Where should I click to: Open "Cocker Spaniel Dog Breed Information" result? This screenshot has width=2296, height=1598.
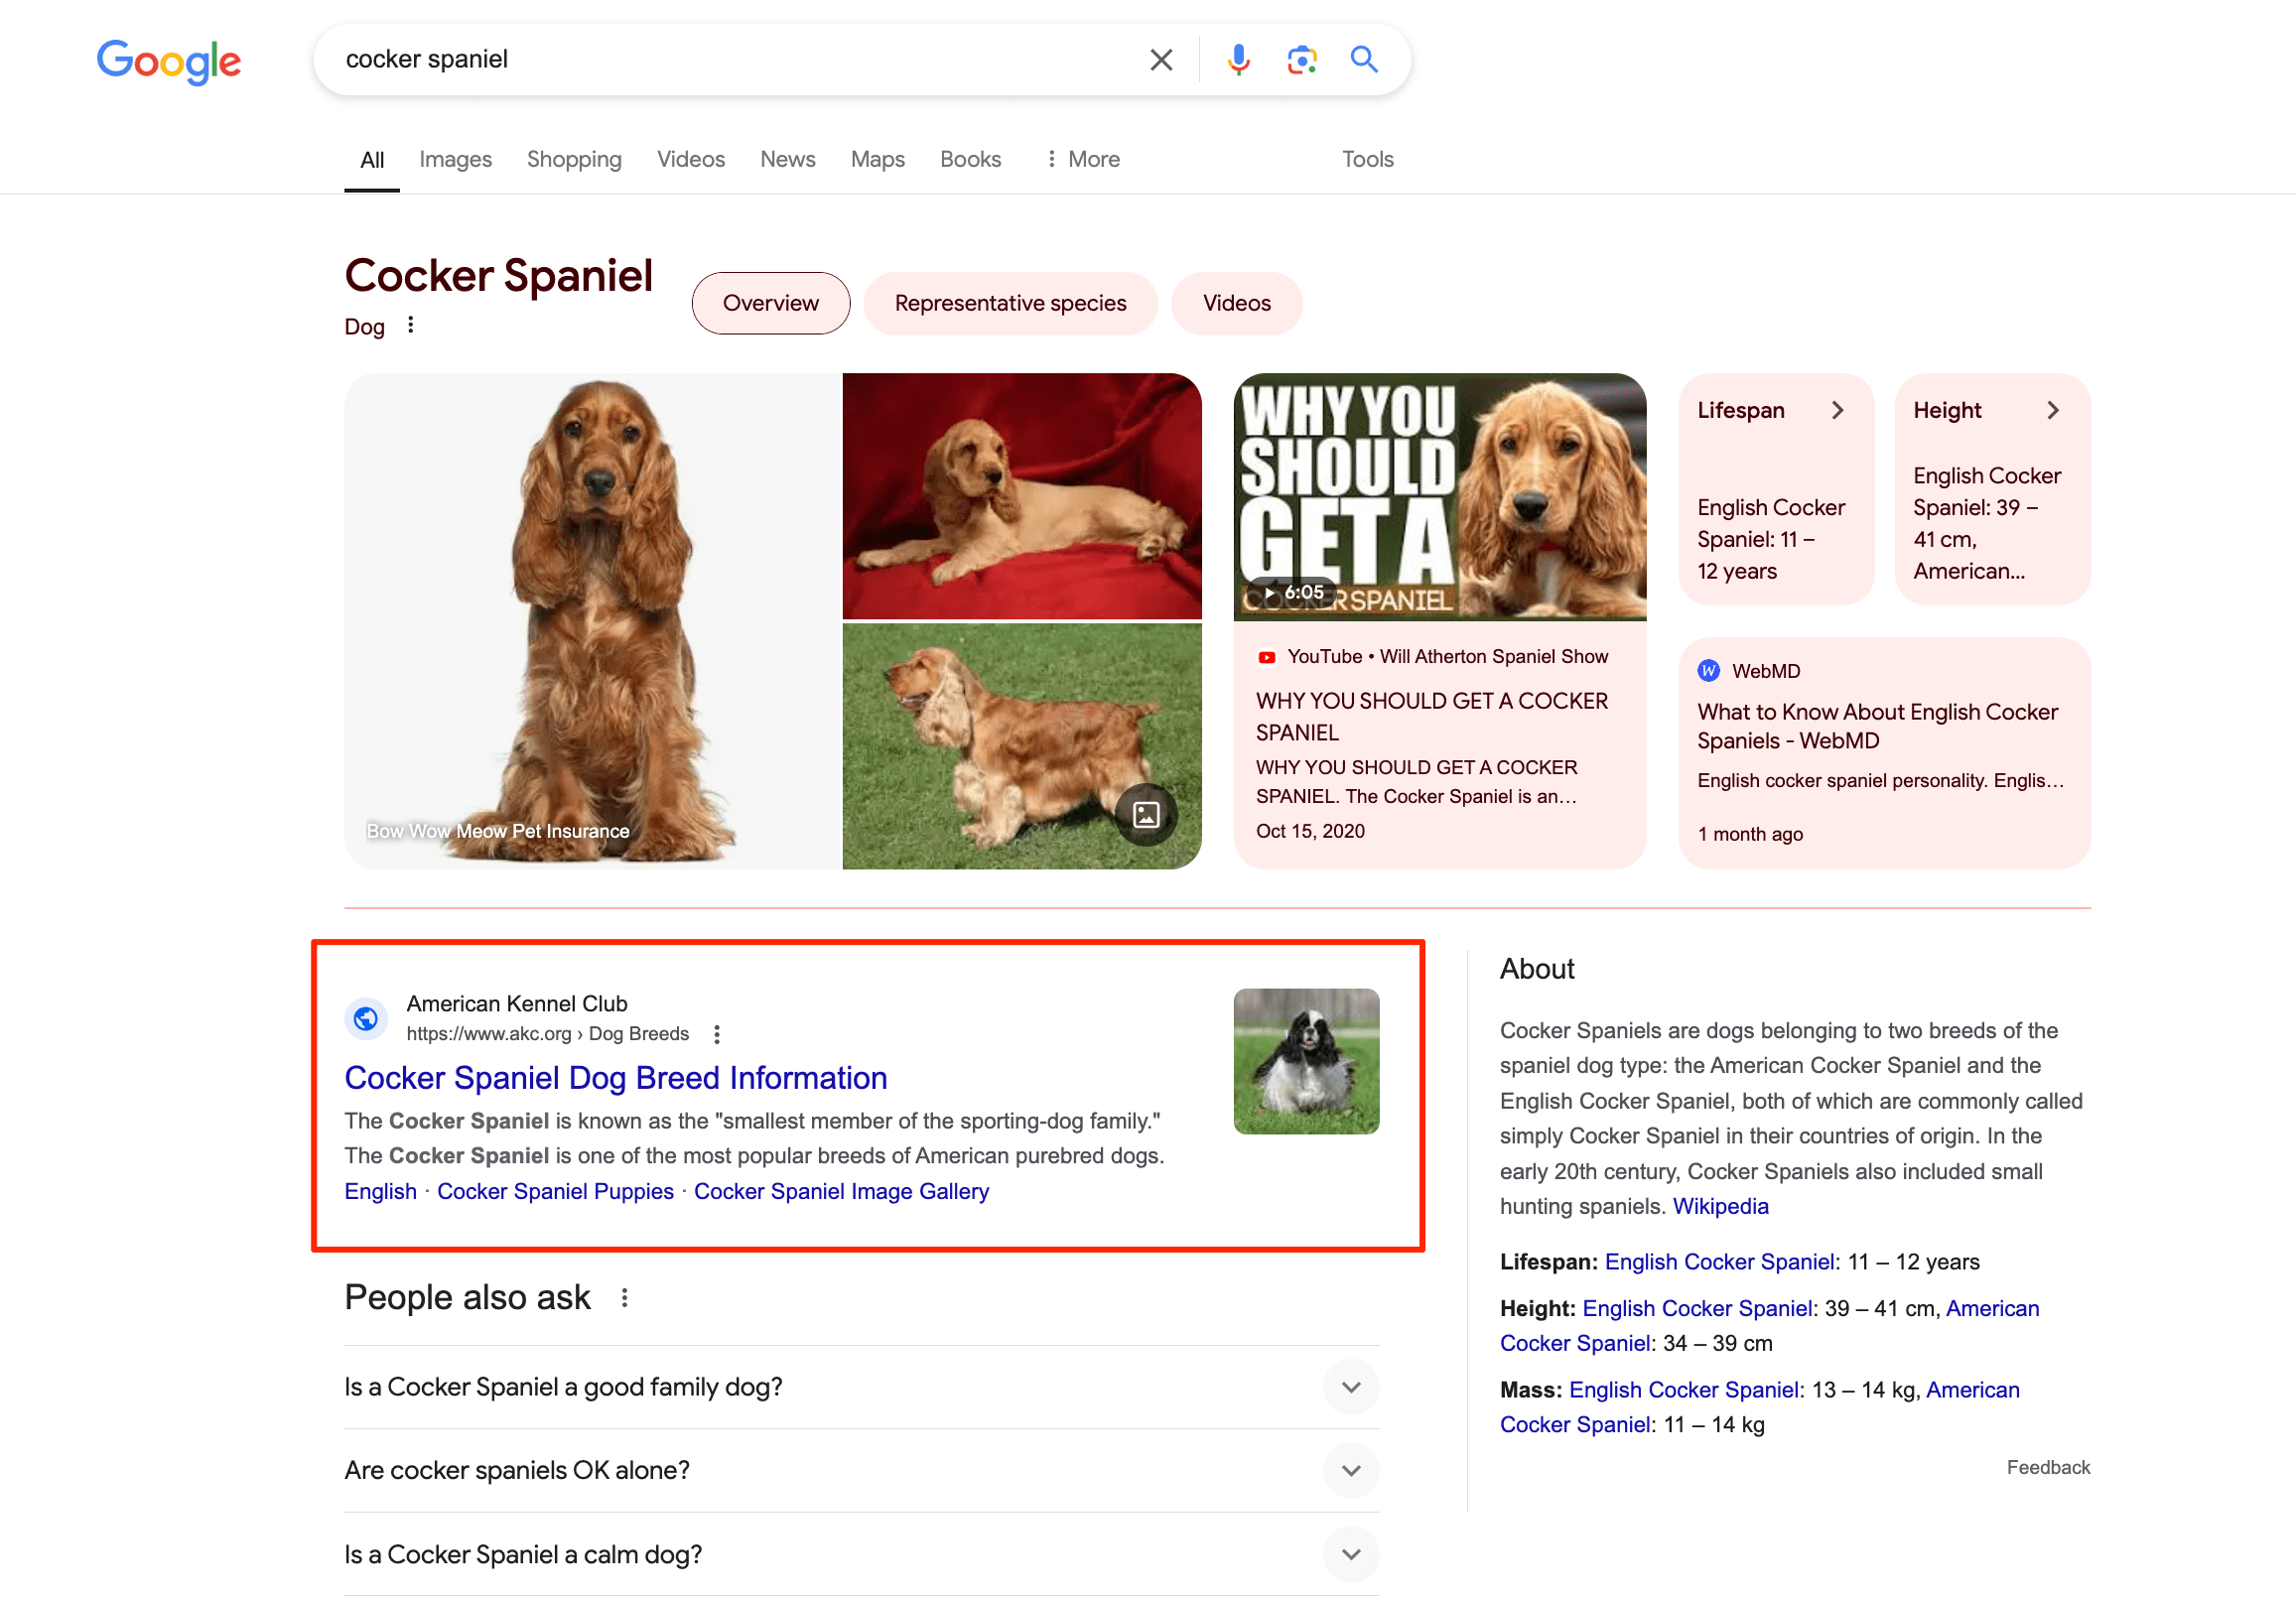[616, 1078]
